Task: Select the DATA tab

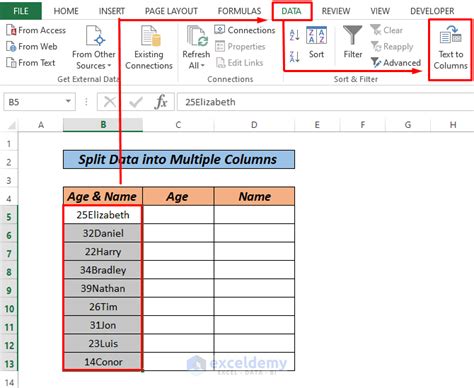Action: (291, 11)
